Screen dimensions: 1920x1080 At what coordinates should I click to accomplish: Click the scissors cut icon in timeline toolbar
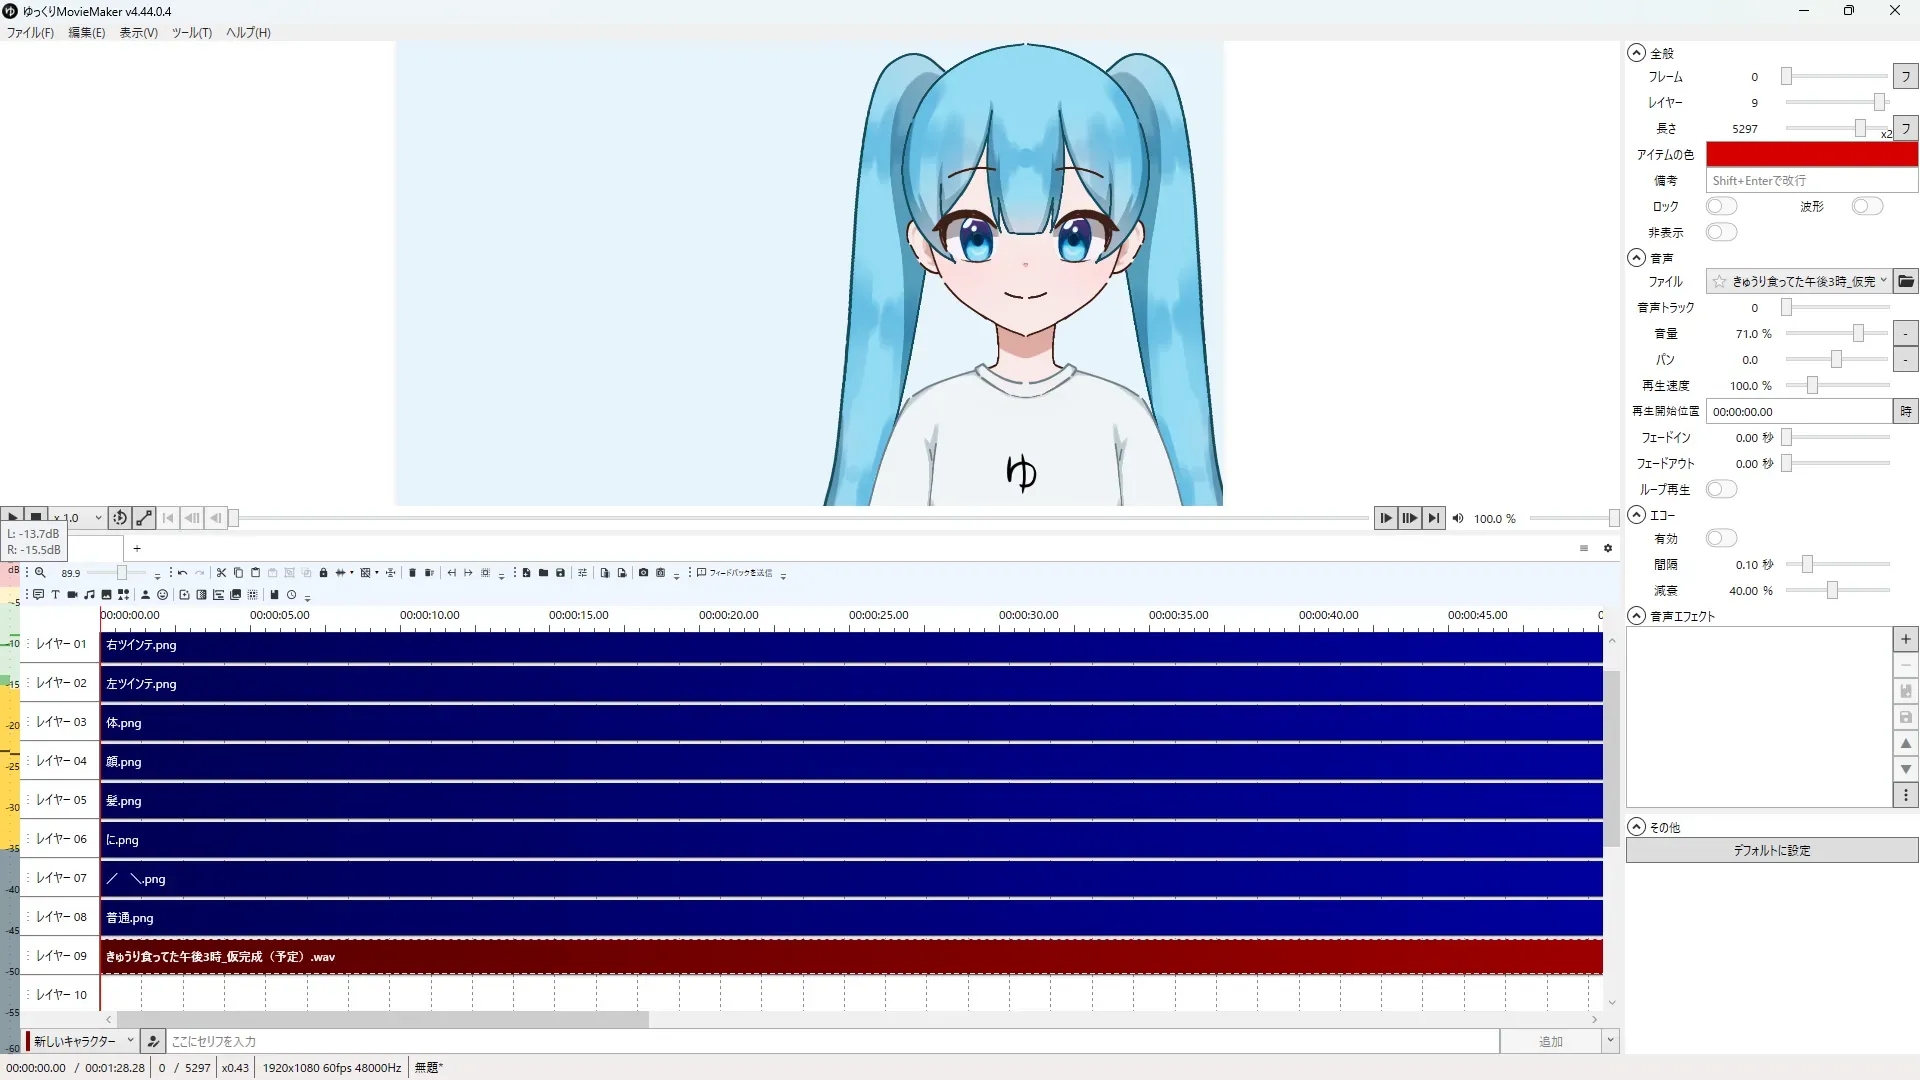pos(221,573)
